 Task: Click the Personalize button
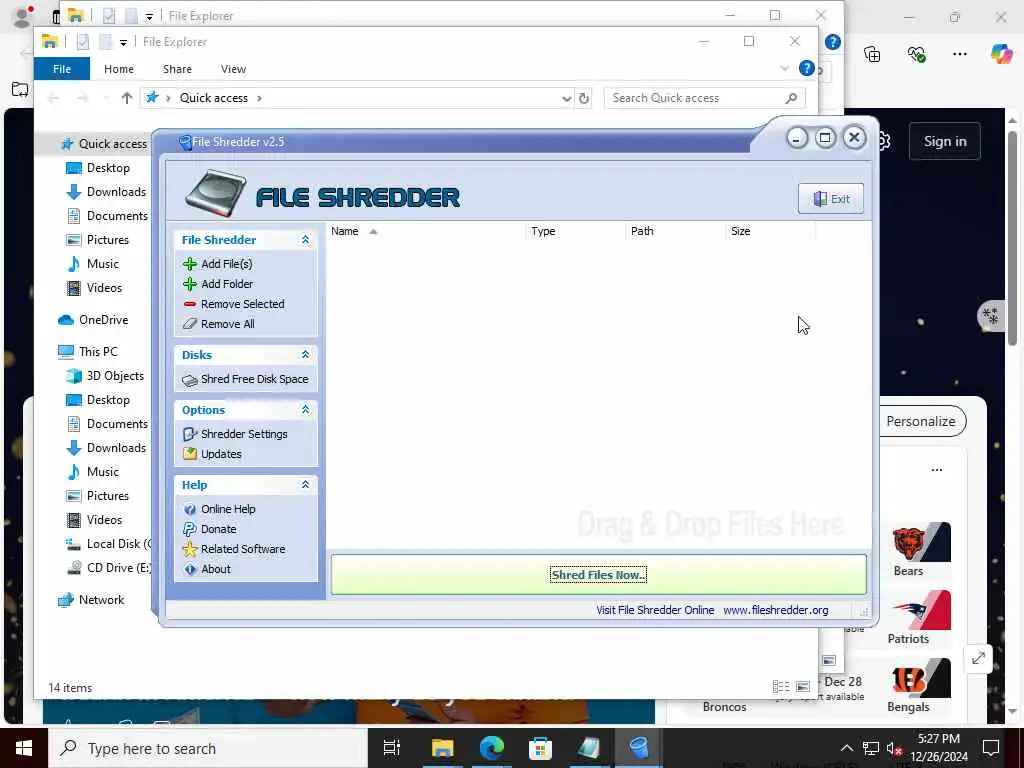[921, 421]
